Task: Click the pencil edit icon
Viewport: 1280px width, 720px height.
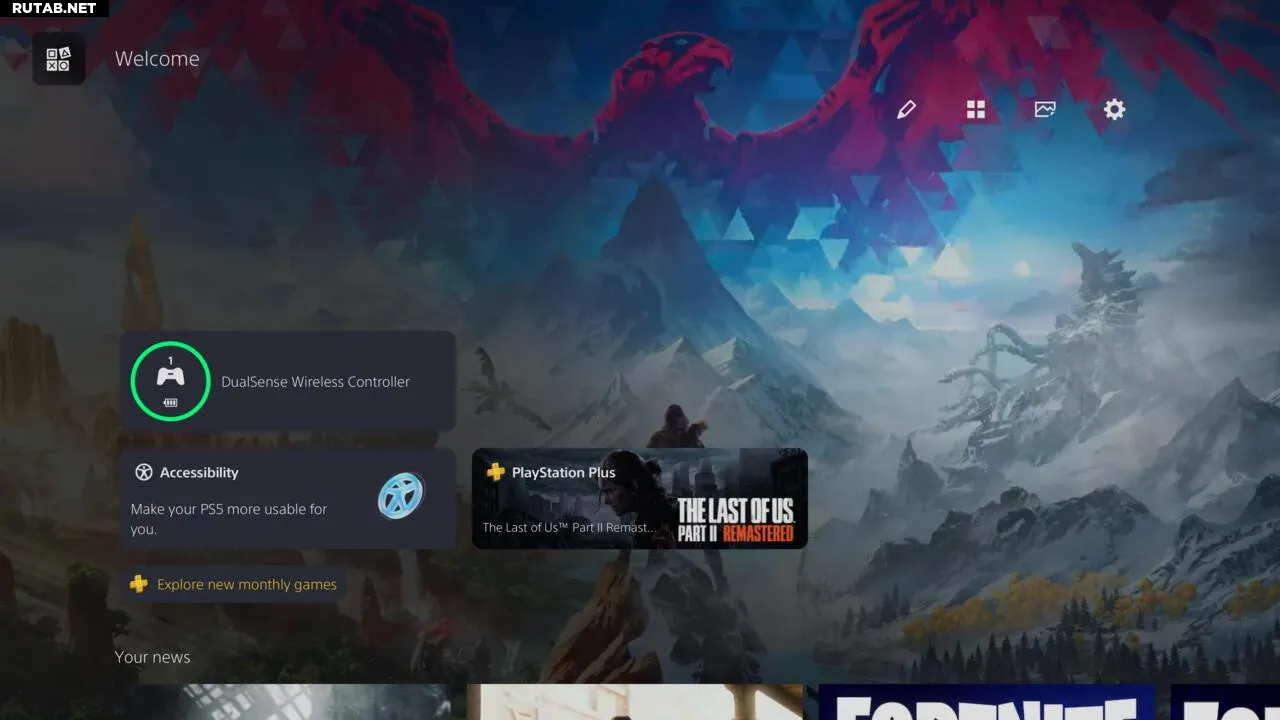Action: click(x=906, y=110)
